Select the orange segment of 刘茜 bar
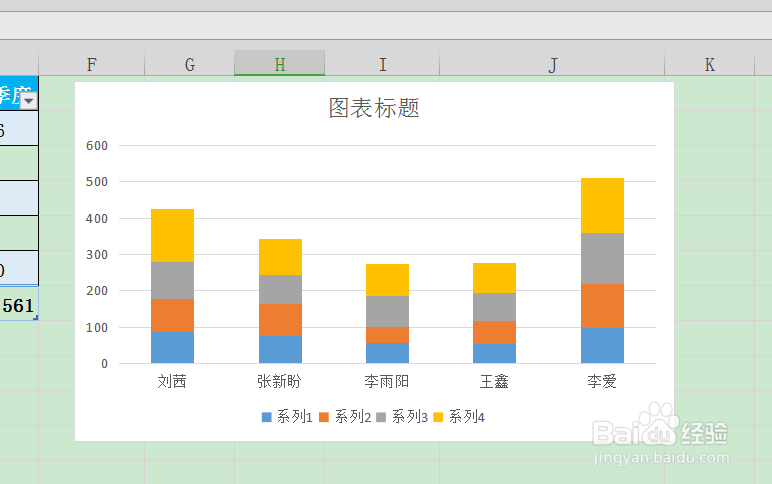The image size is (772, 484). pos(172,315)
